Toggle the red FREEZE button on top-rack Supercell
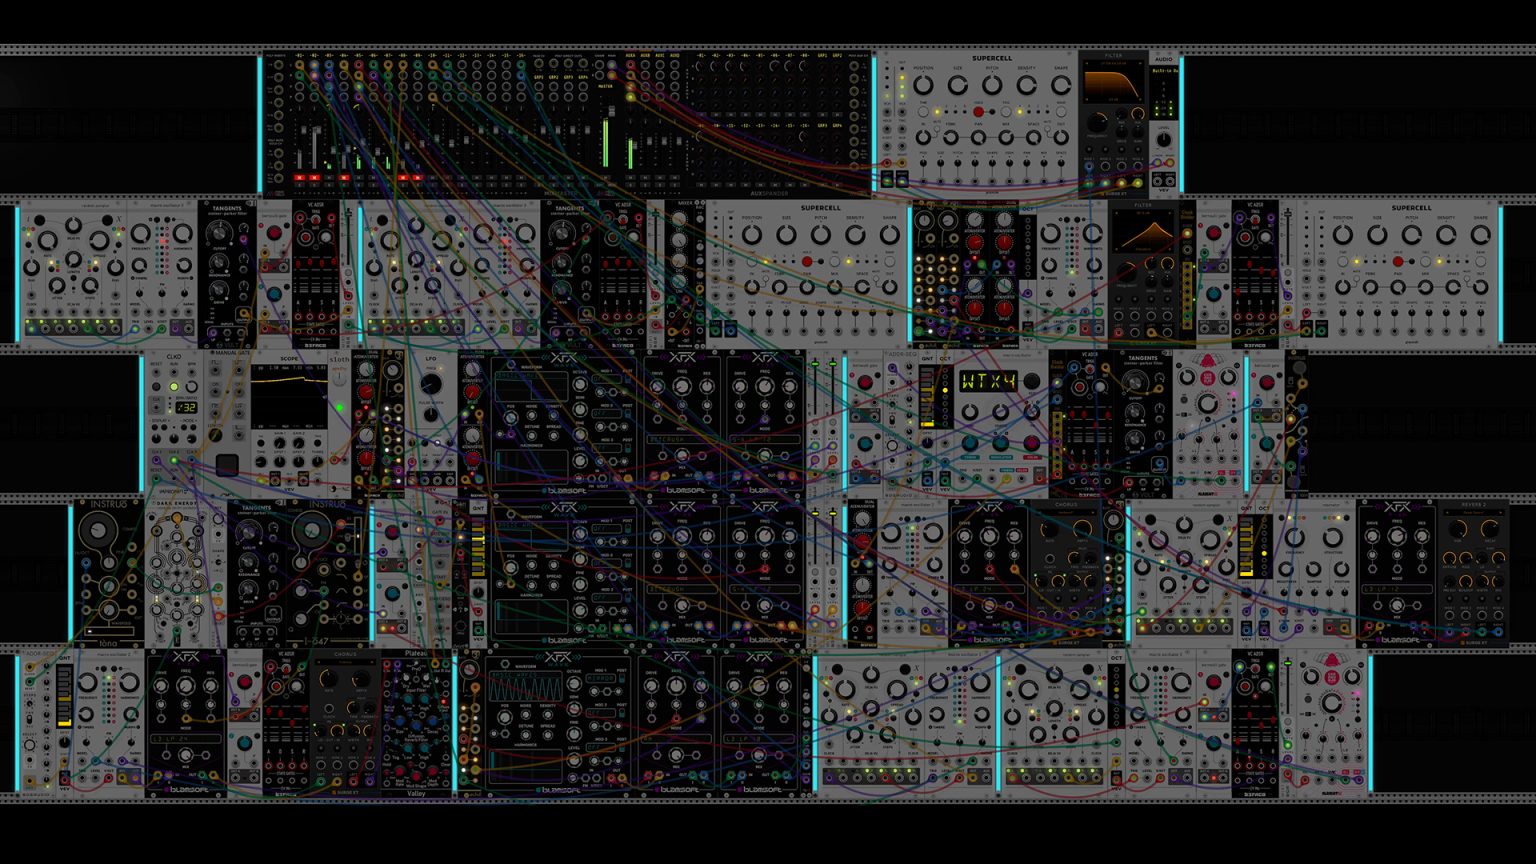 (x=979, y=112)
